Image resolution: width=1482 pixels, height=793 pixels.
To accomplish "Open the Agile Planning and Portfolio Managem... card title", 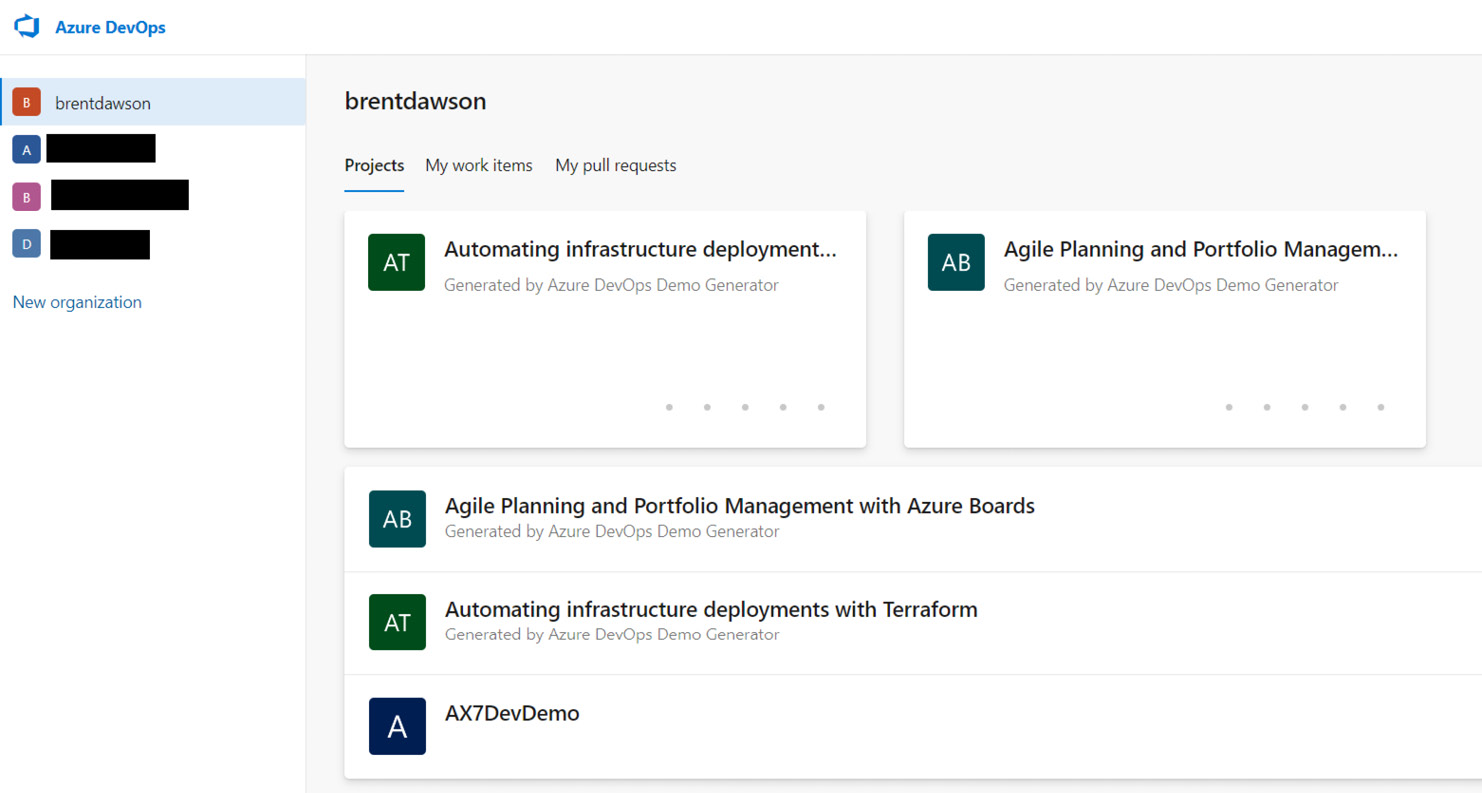I will coord(1200,249).
